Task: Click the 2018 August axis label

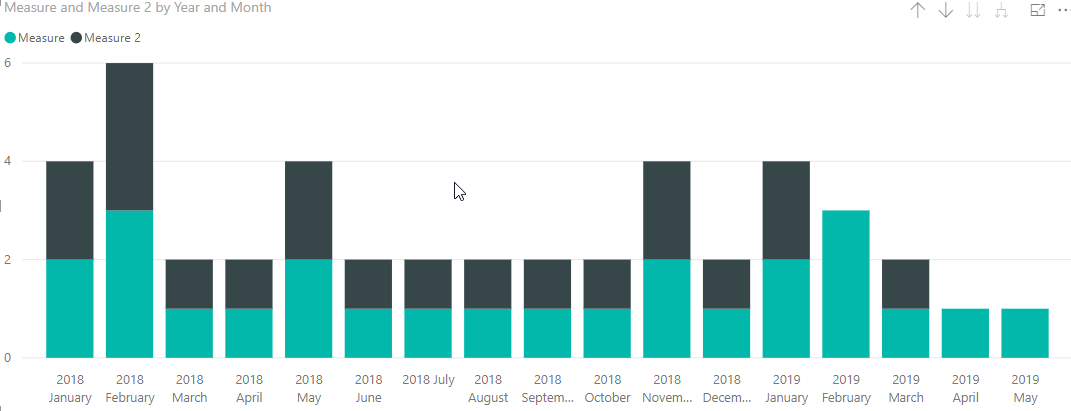Action: click(488, 388)
